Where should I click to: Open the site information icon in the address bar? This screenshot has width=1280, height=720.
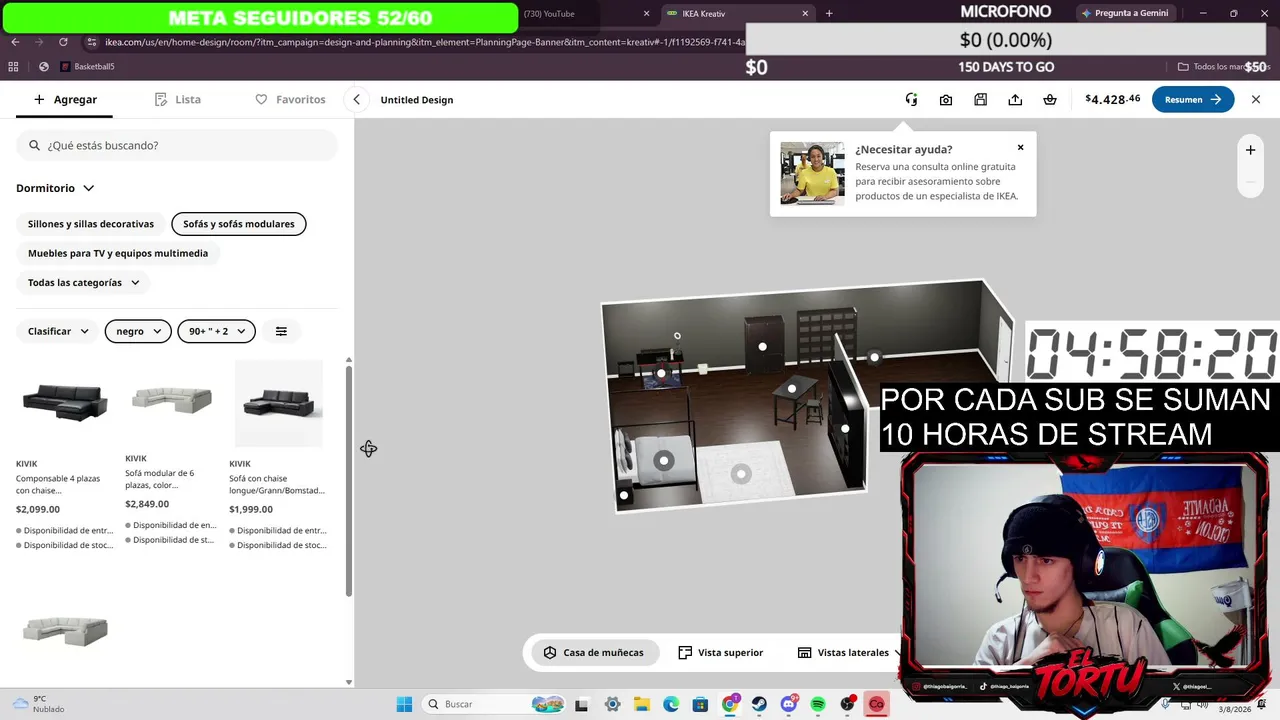(91, 42)
